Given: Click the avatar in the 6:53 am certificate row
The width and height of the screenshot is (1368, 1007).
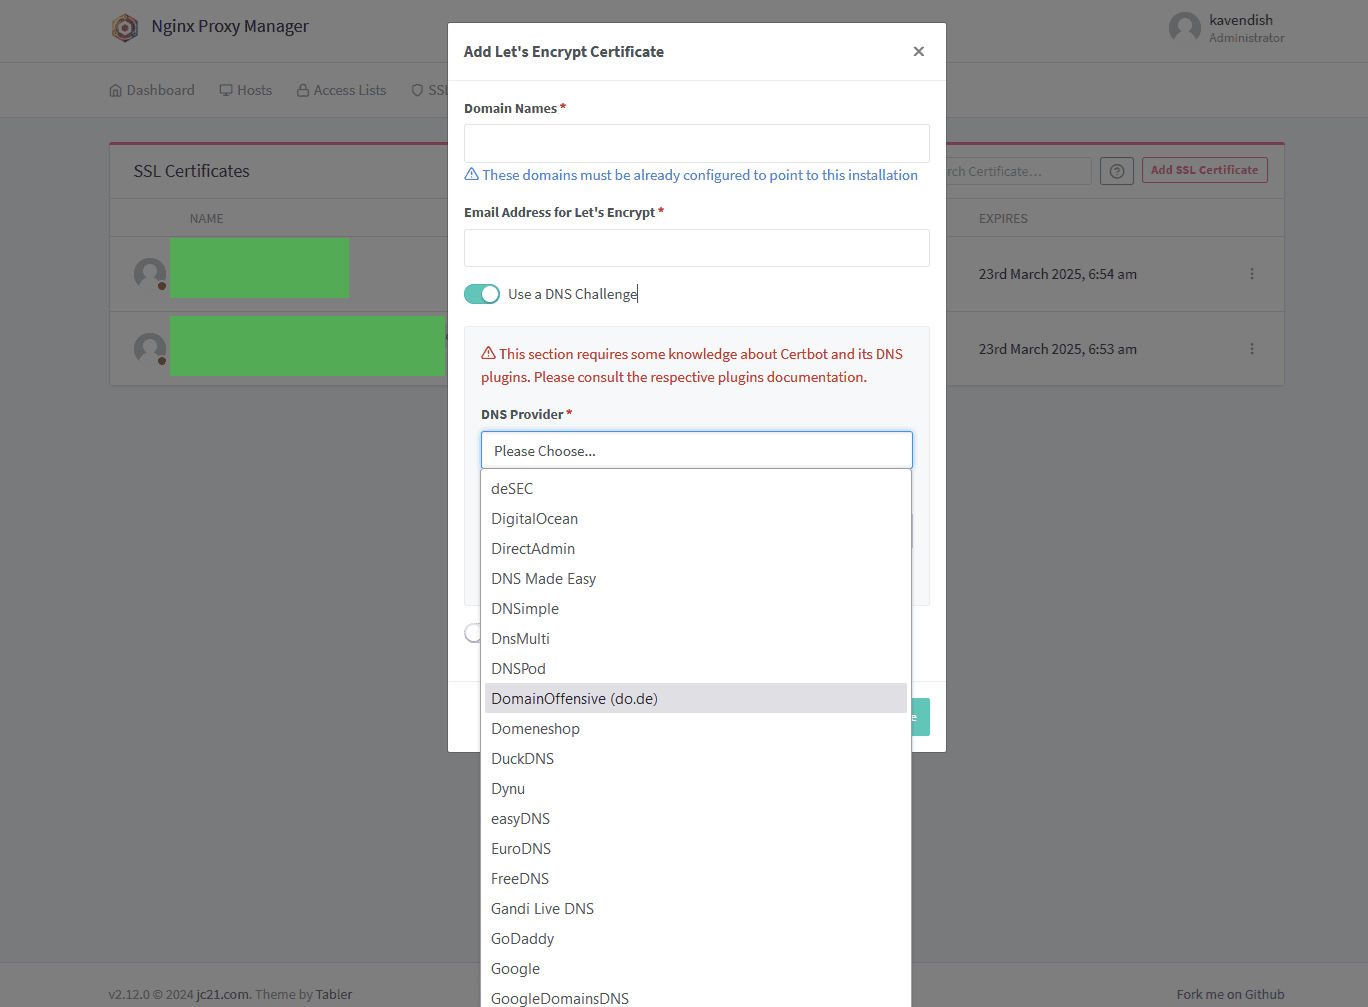Looking at the screenshot, I should (x=150, y=349).
